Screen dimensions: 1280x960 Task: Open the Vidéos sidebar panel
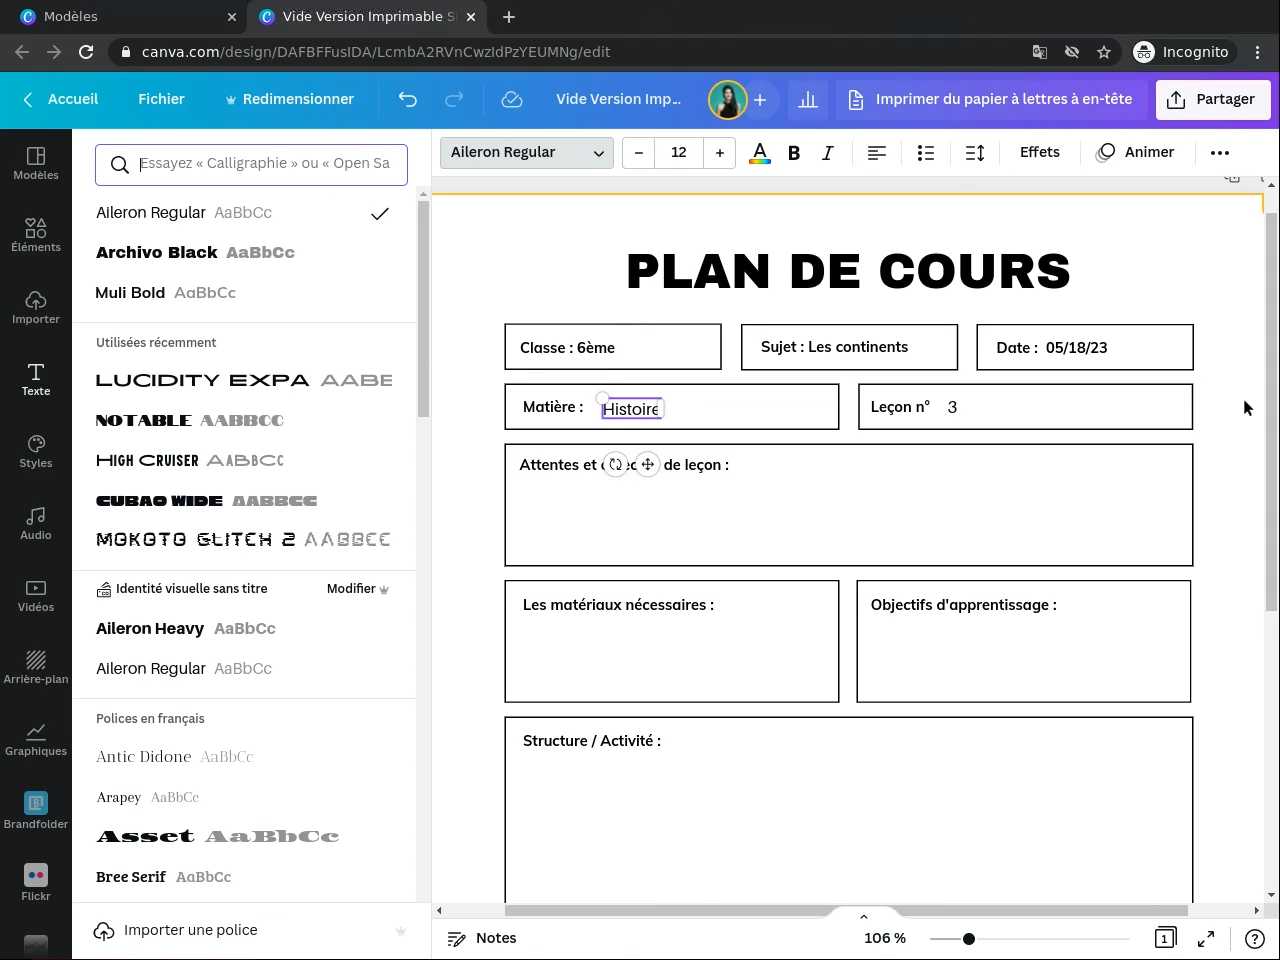[36, 596]
